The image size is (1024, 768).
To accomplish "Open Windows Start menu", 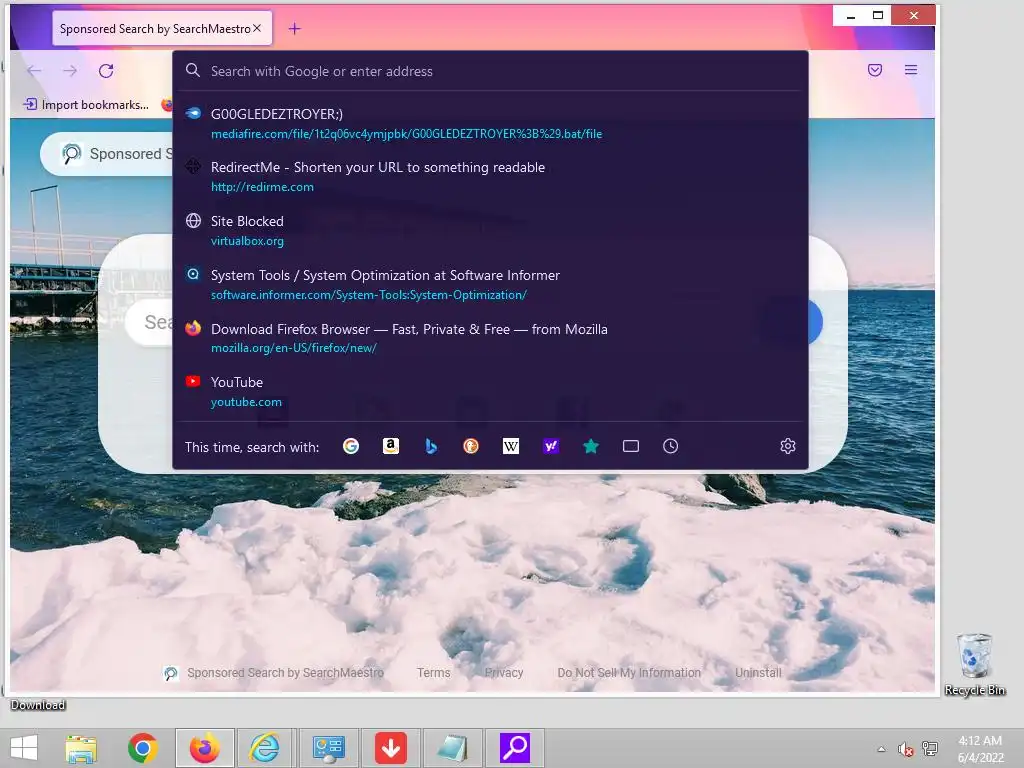I will (24, 748).
